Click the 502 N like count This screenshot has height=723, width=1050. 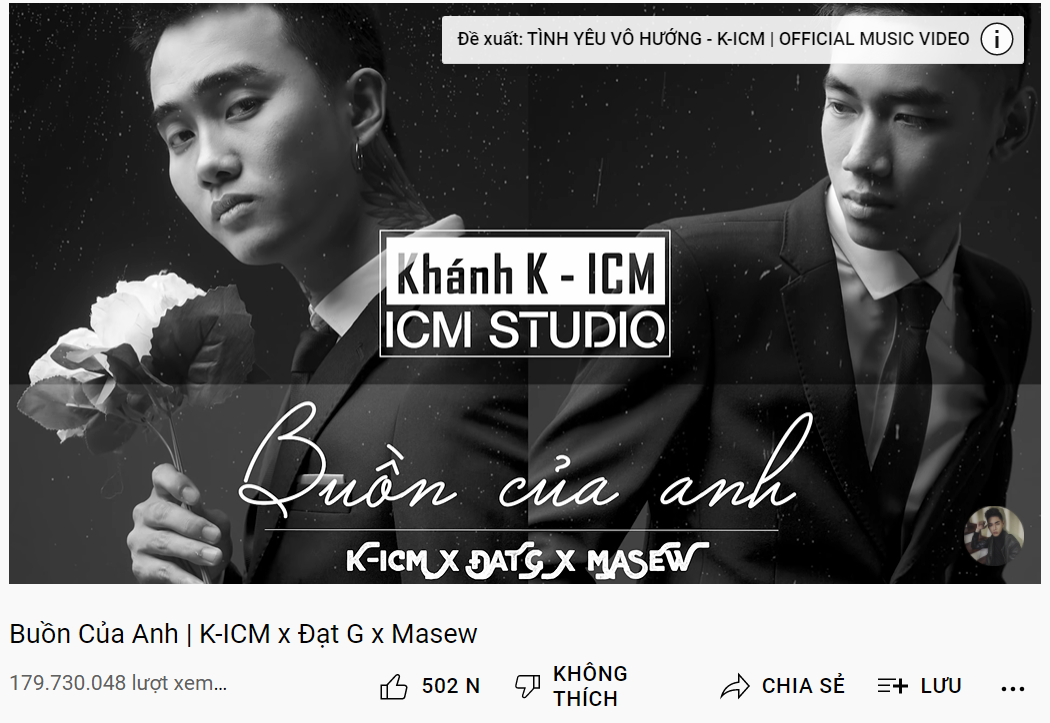coord(451,686)
